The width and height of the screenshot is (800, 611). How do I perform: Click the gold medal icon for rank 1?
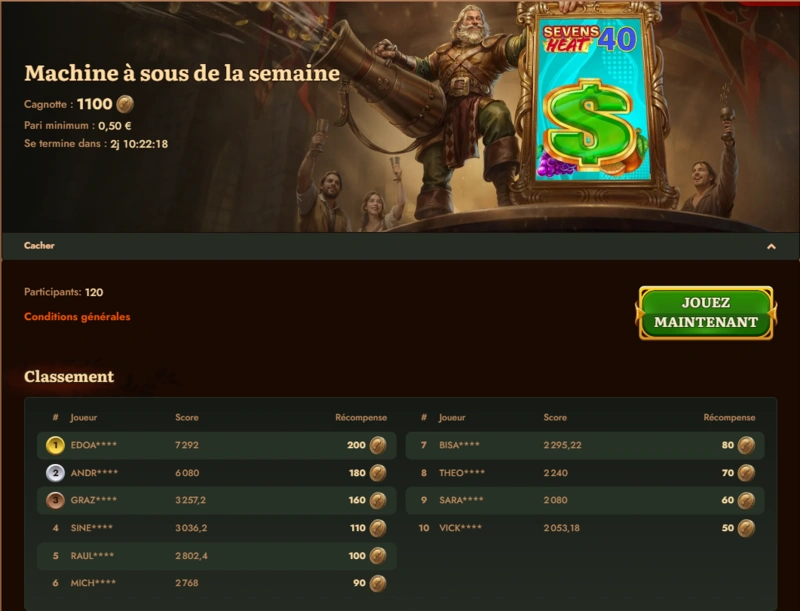pyautogui.click(x=55, y=445)
